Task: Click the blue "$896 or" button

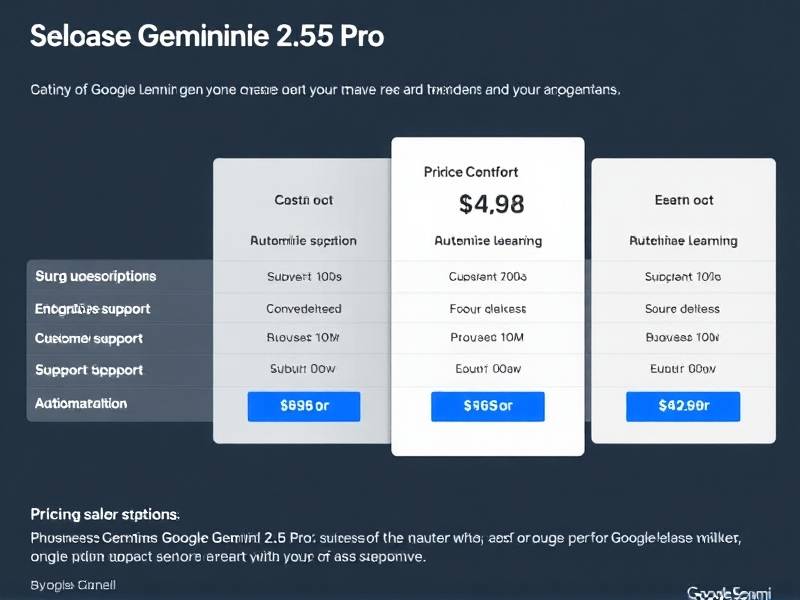Action: click(x=304, y=406)
